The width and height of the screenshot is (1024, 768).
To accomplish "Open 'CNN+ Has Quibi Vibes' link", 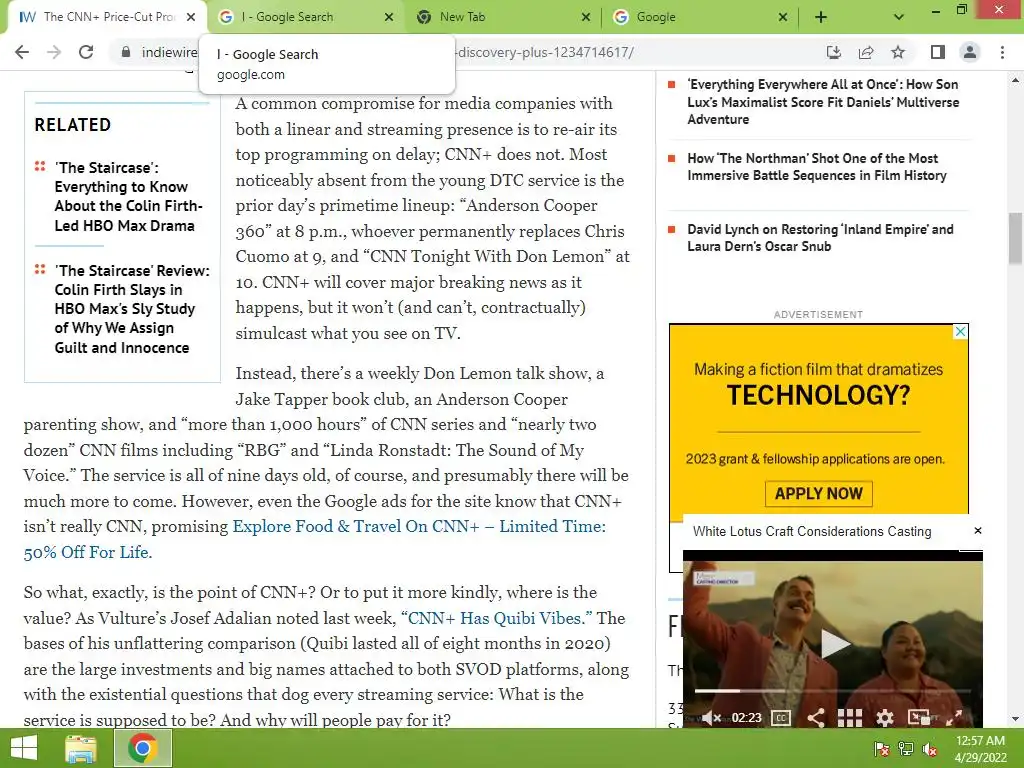I will point(496,618).
